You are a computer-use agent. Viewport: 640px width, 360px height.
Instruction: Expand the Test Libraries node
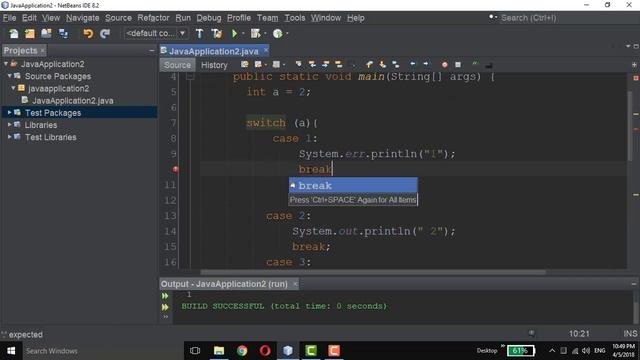pyautogui.click(x=9, y=137)
